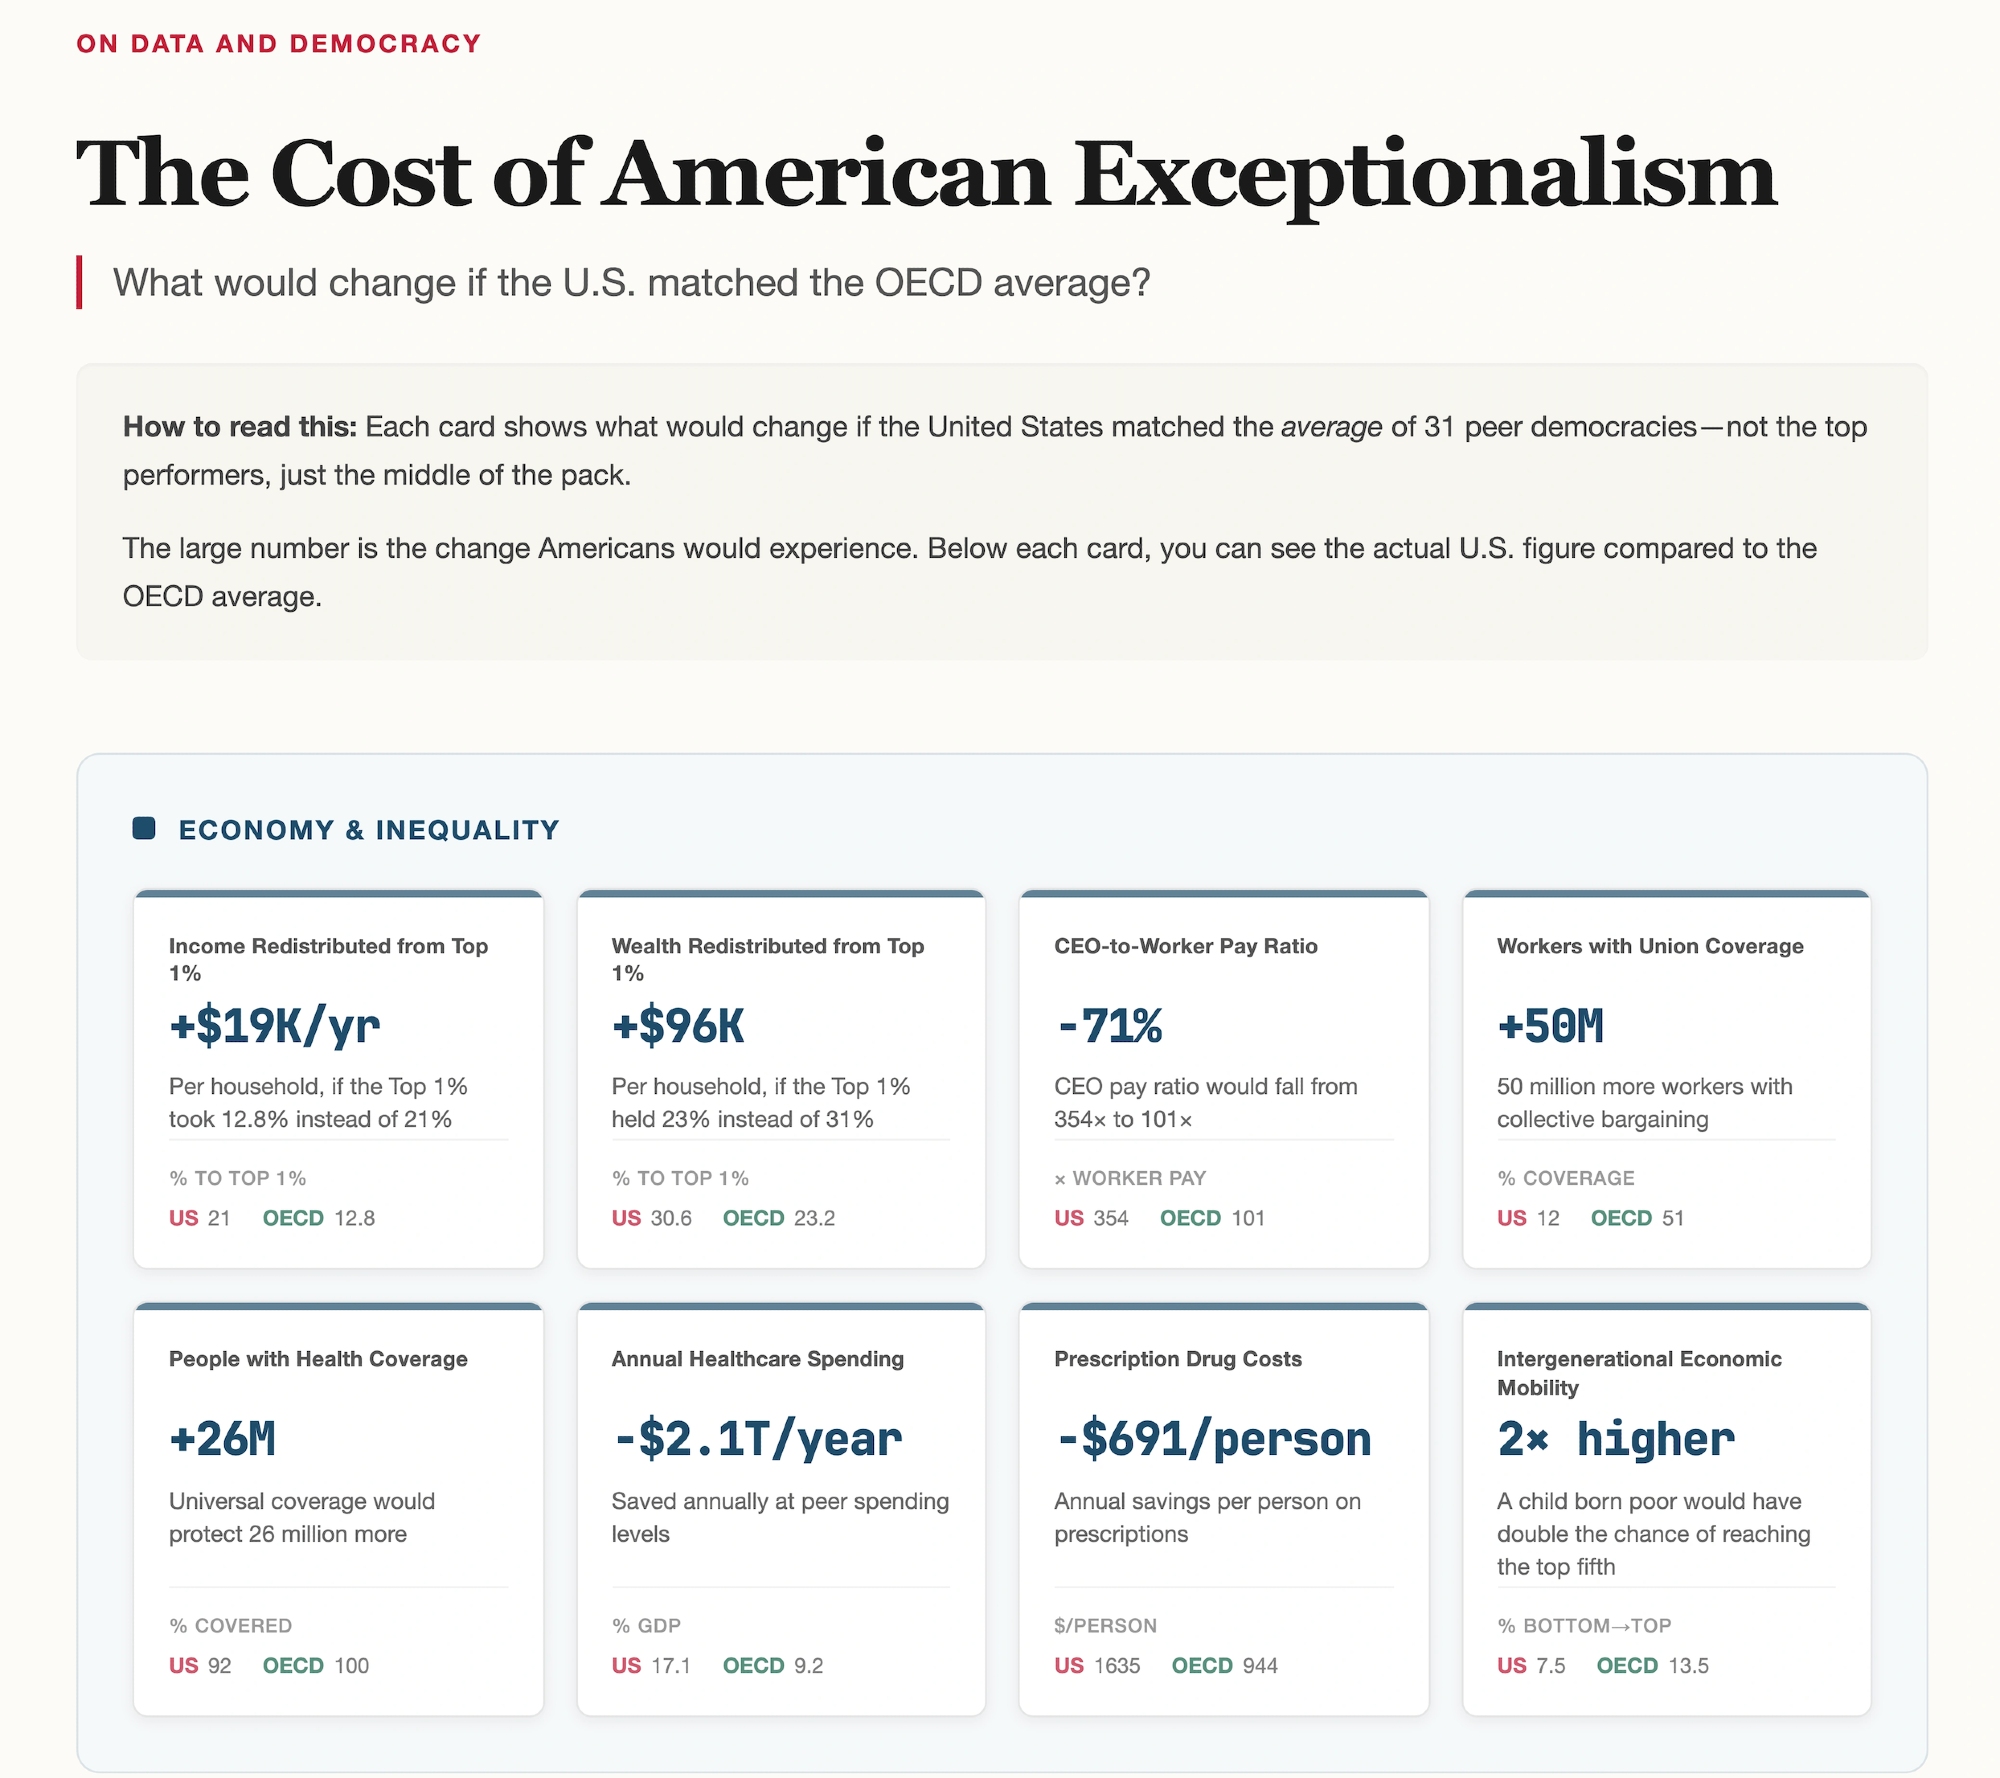The image size is (2000, 1778).
Task: Click the -$2.1T/year healthcare savings figure
Action: point(757,1440)
